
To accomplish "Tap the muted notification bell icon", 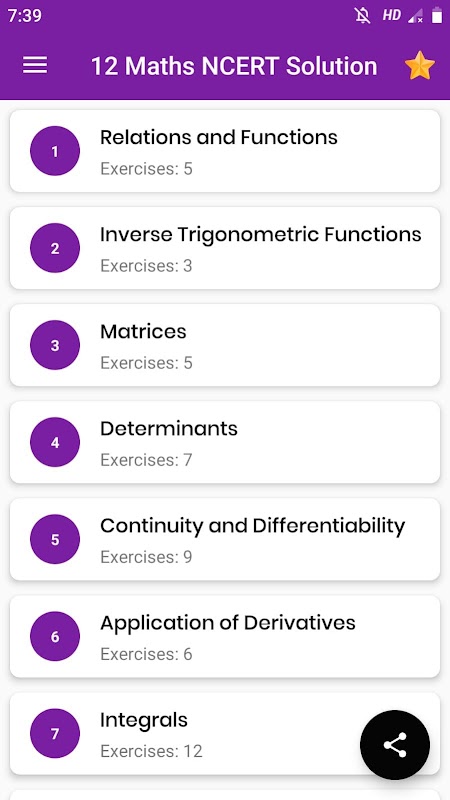I will 362,16.
